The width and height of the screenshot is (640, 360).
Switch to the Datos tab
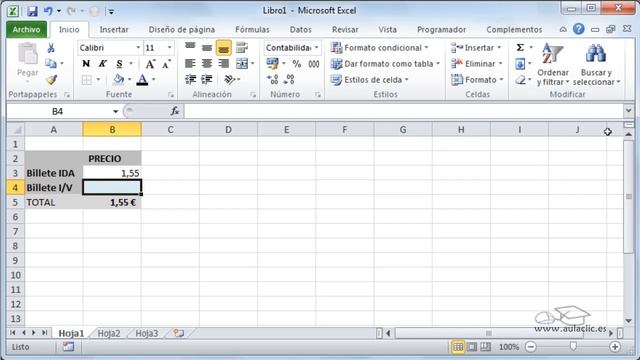click(300, 29)
